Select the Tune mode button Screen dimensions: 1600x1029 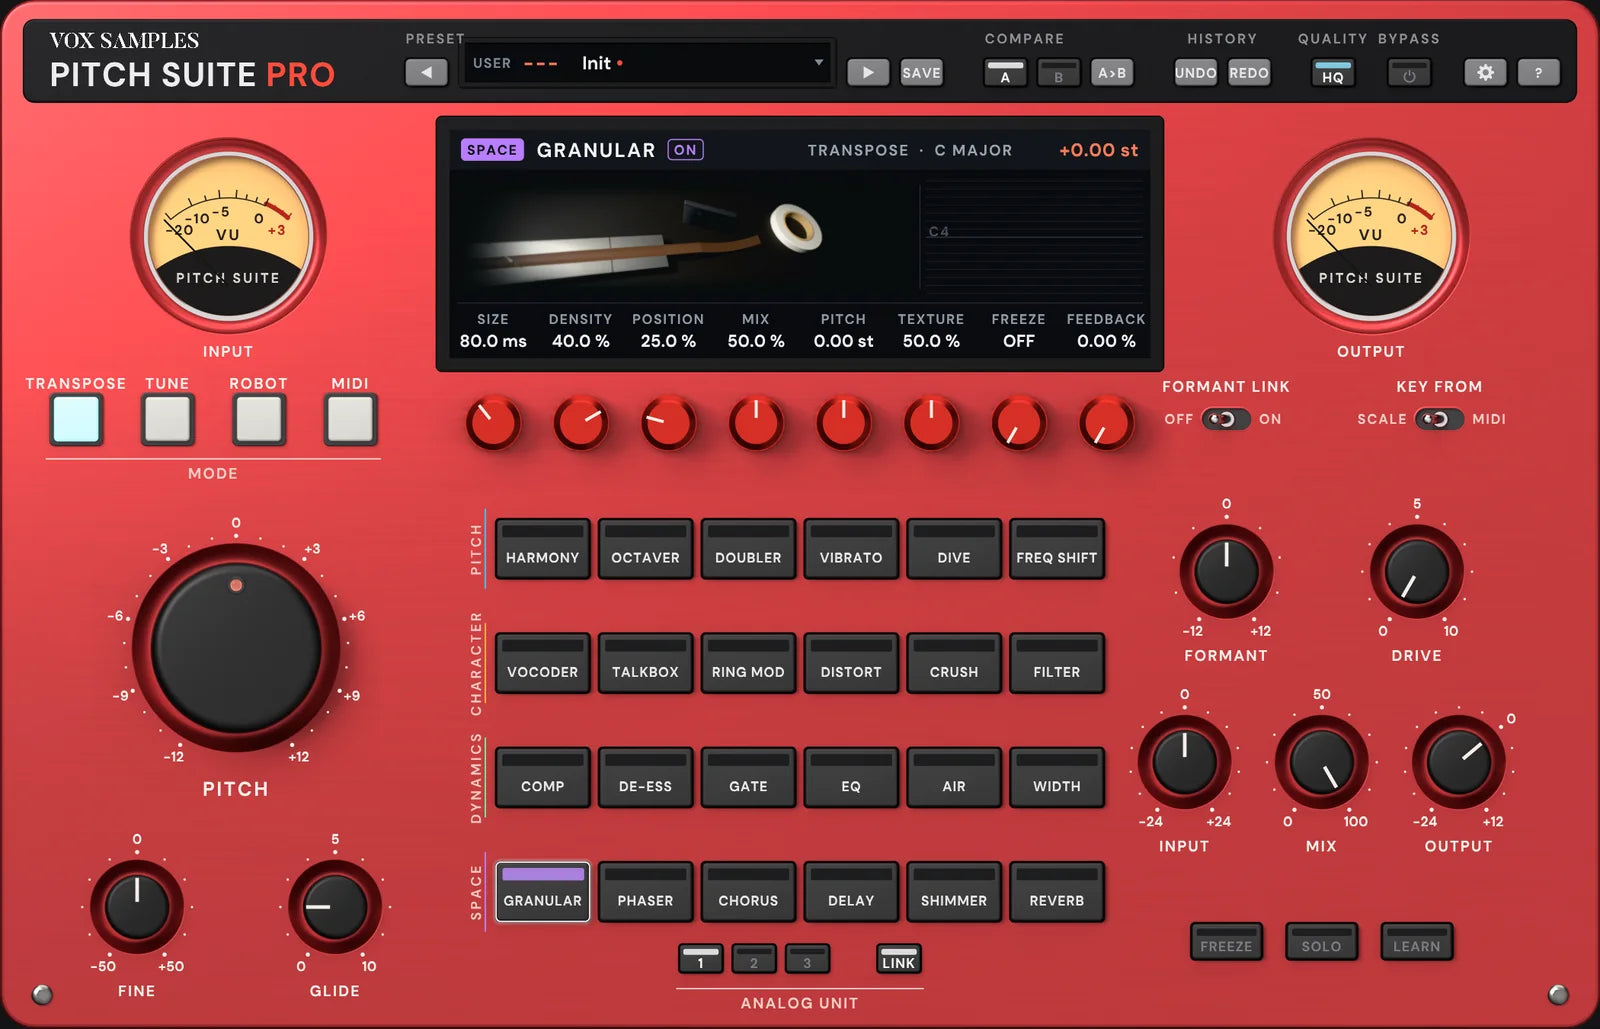(167, 419)
